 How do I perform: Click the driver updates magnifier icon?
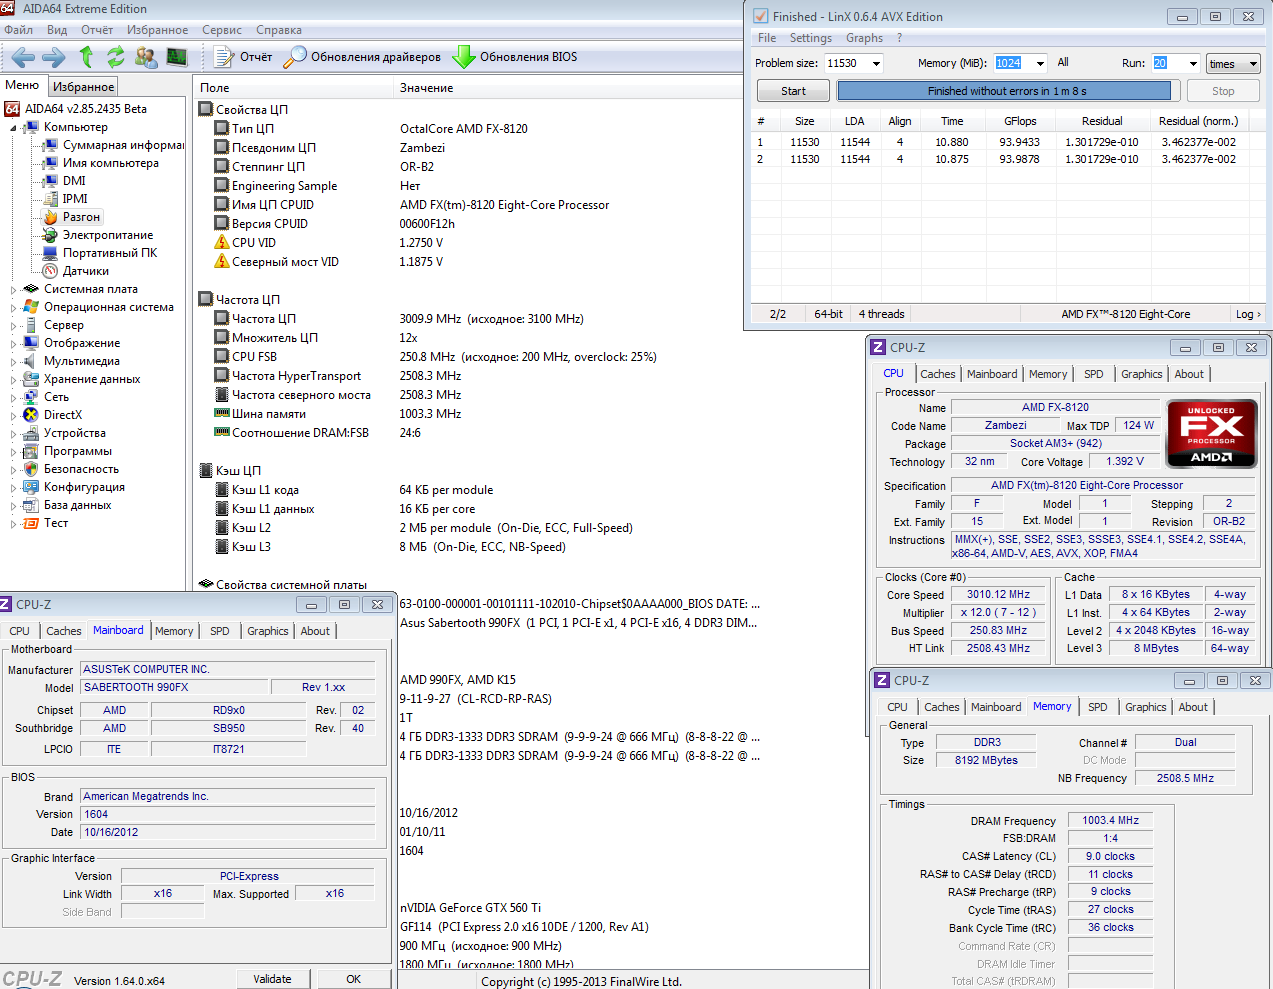click(294, 57)
